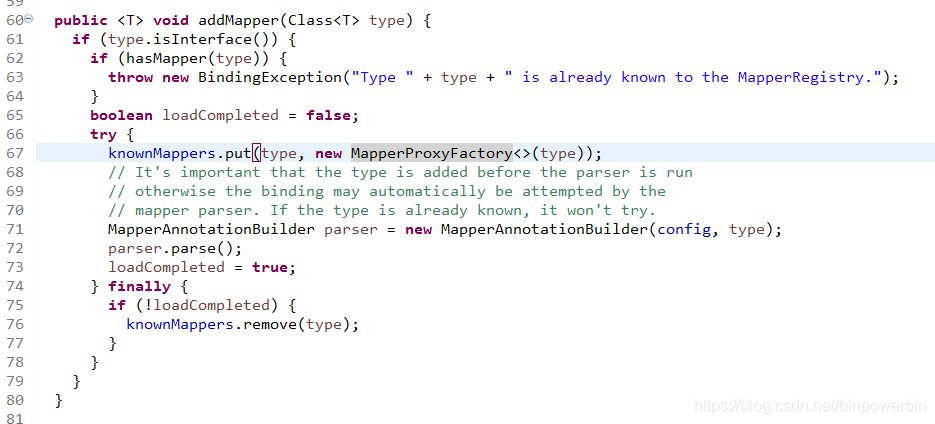
Task: Click knownMappers.remove on line 76
Action: [x=211, y=324]
